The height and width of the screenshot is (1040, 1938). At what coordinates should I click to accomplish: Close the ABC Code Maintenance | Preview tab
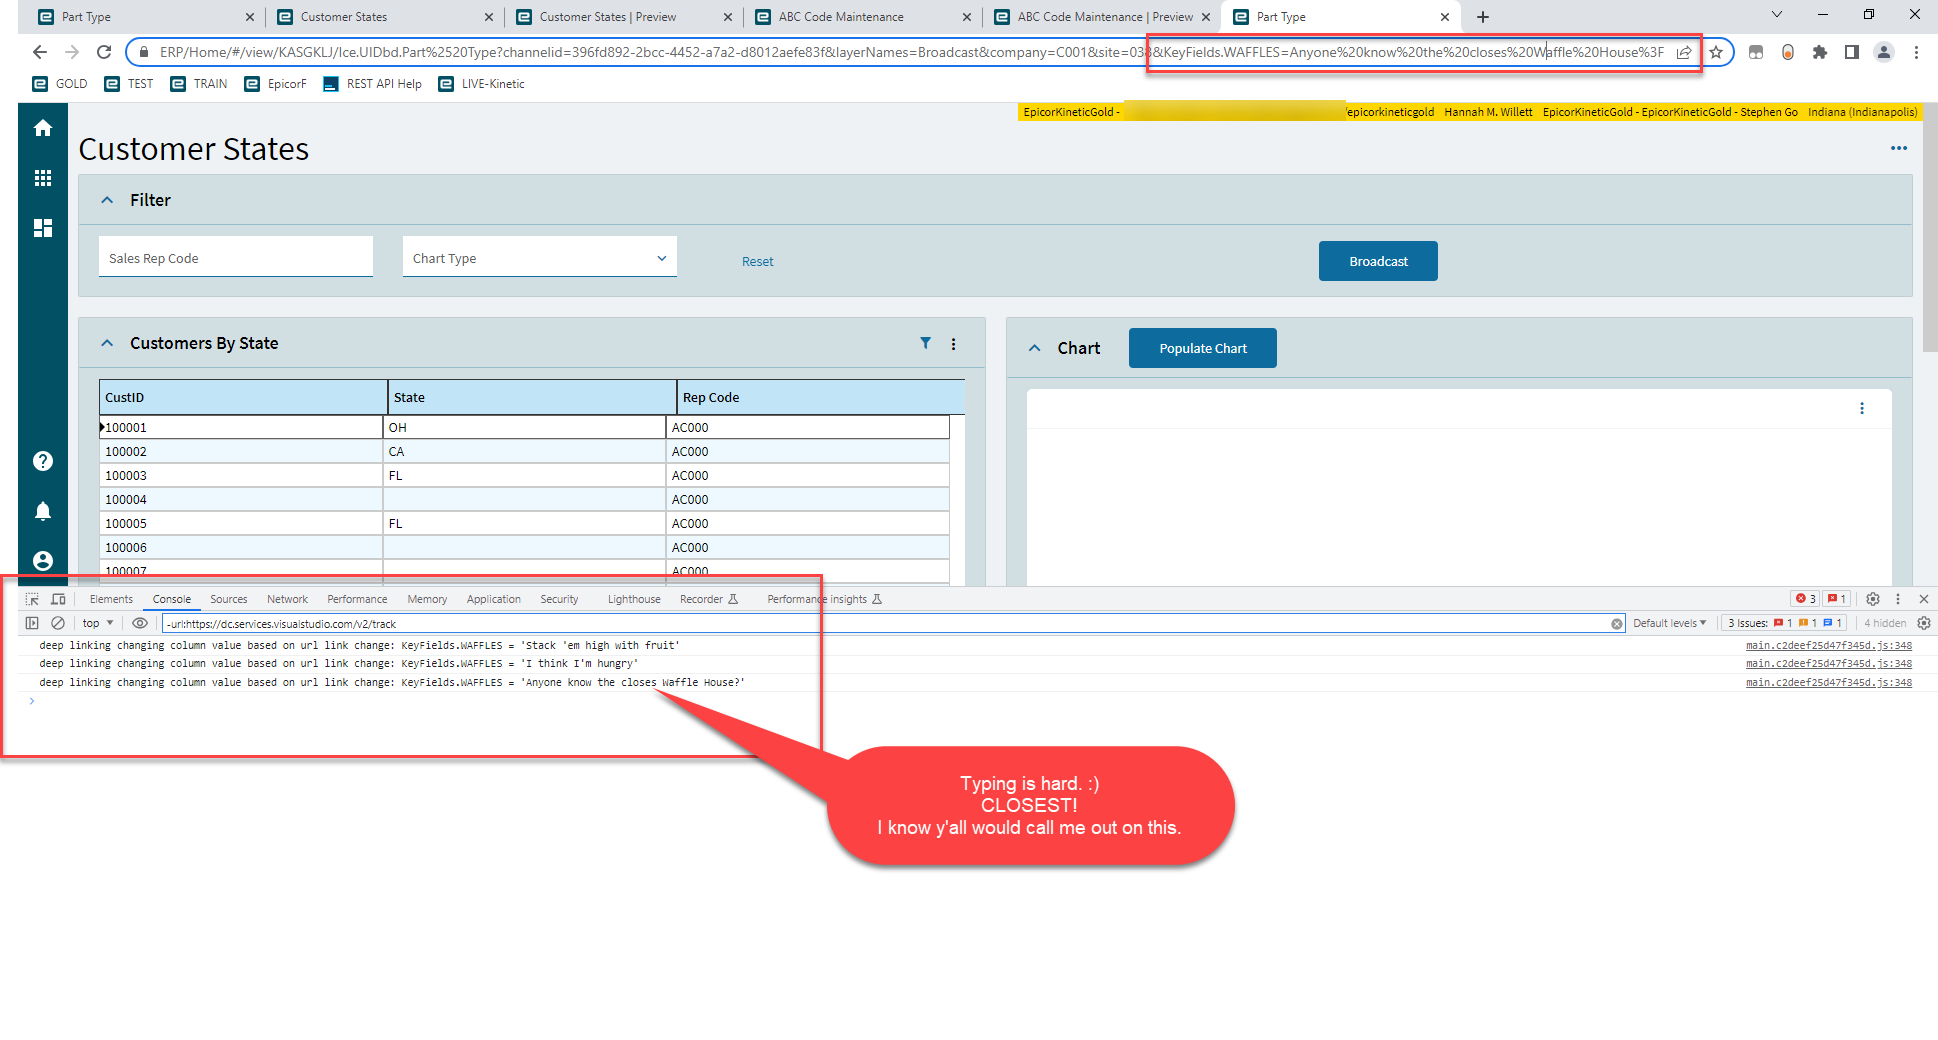point(1206,17)
